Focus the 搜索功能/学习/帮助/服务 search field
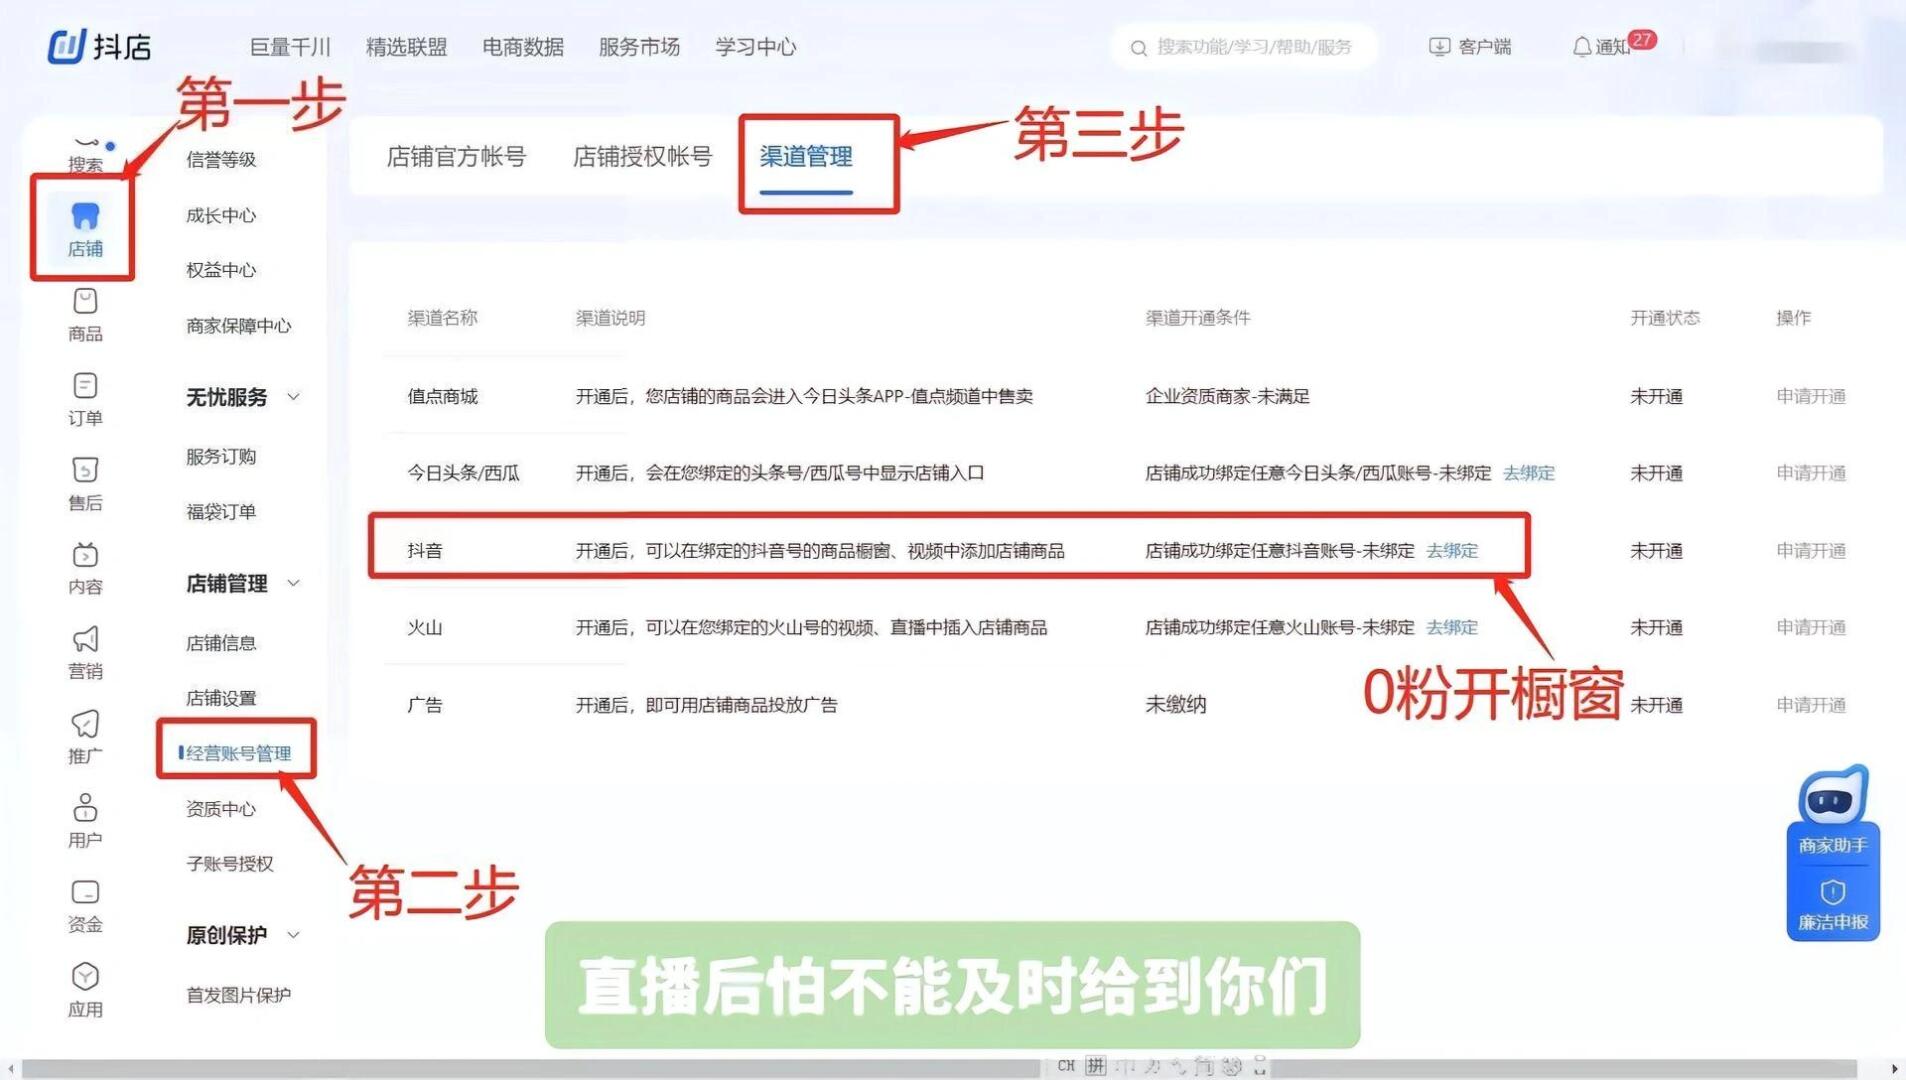Screen dimensions: 1906x1080 [1244, 47]
